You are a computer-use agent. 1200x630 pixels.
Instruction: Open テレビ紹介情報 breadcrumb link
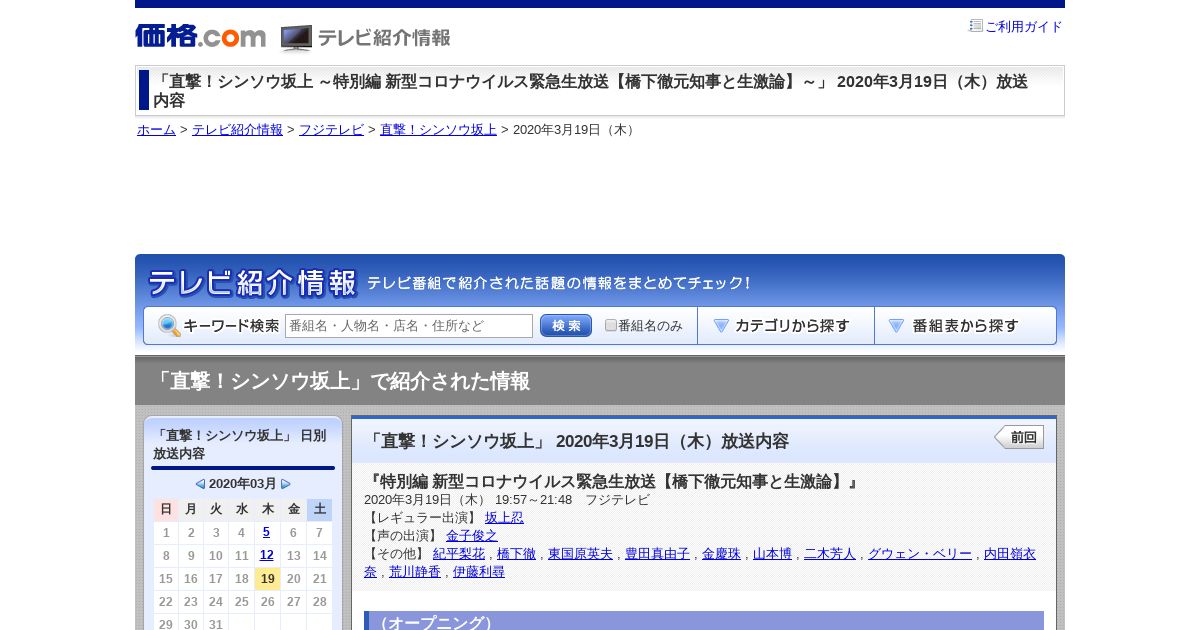[x=237, y=130]
